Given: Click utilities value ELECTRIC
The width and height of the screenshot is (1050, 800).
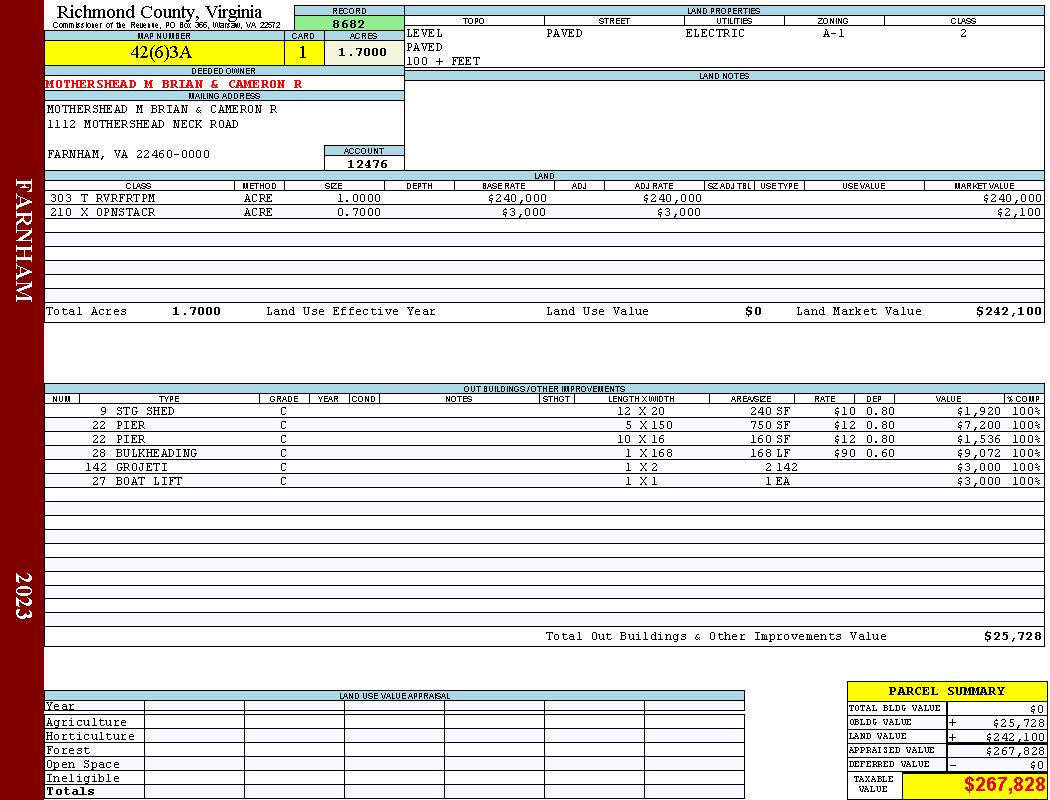Looking at the screenshot, I should click(715, 33).
